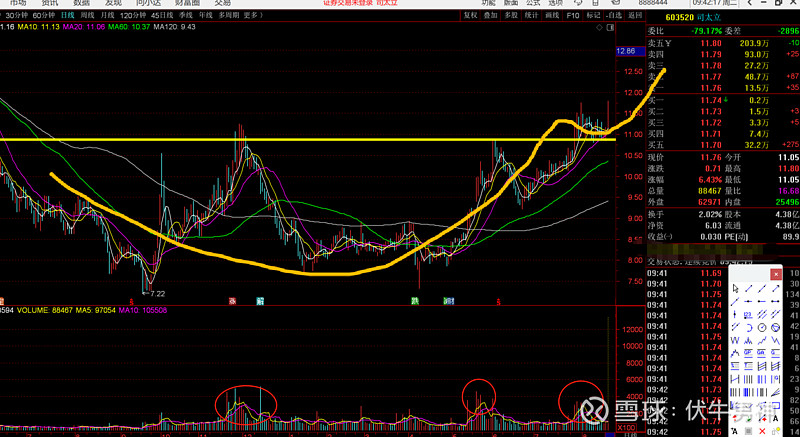Open the 统计 statistics button
The width and height of the screenshot is (800, 437).
tap(531, 15)
